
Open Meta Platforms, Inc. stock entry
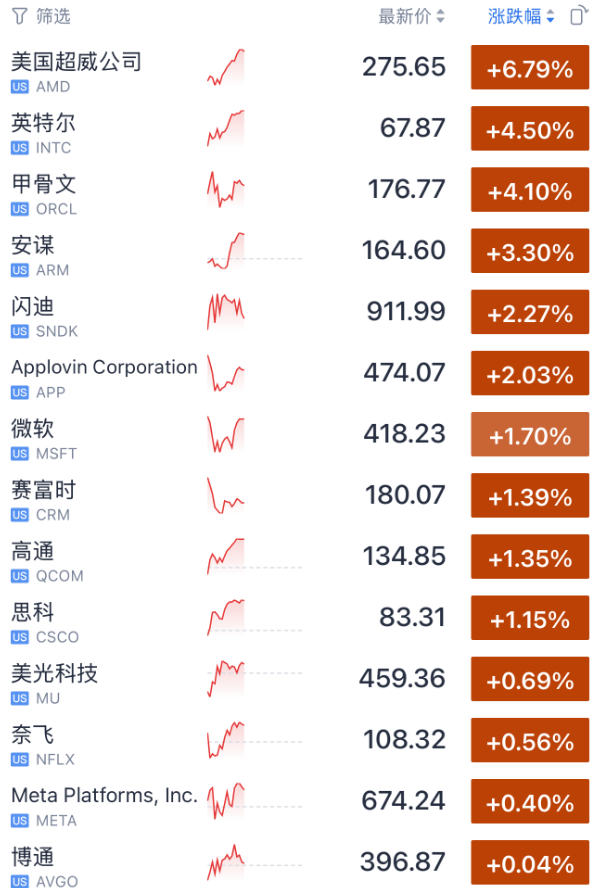pos(104,795)
